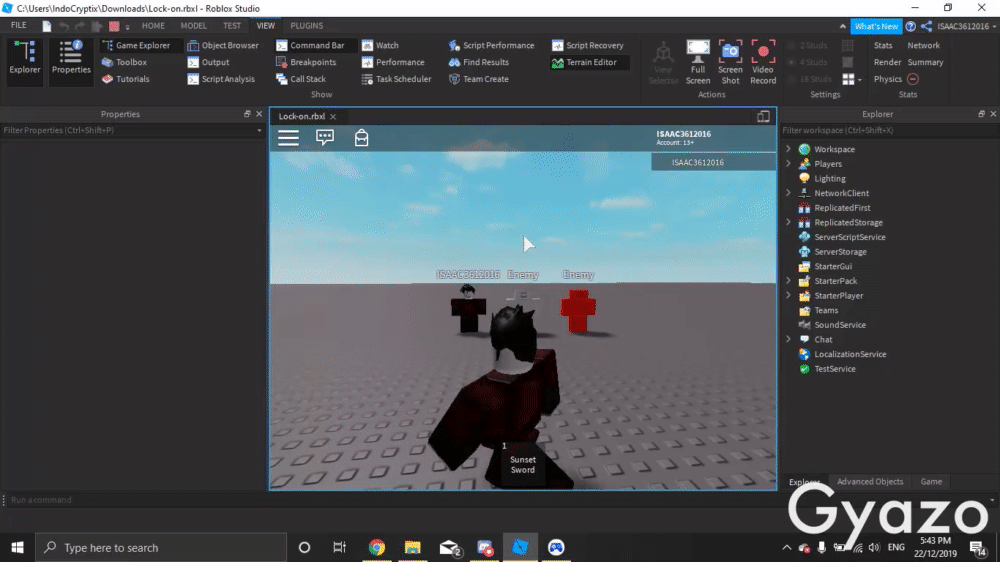Viewport: 1000px width, 562px height.
Task: Open Game Explorer from the ribbon
Action: [x=136, y=45]
